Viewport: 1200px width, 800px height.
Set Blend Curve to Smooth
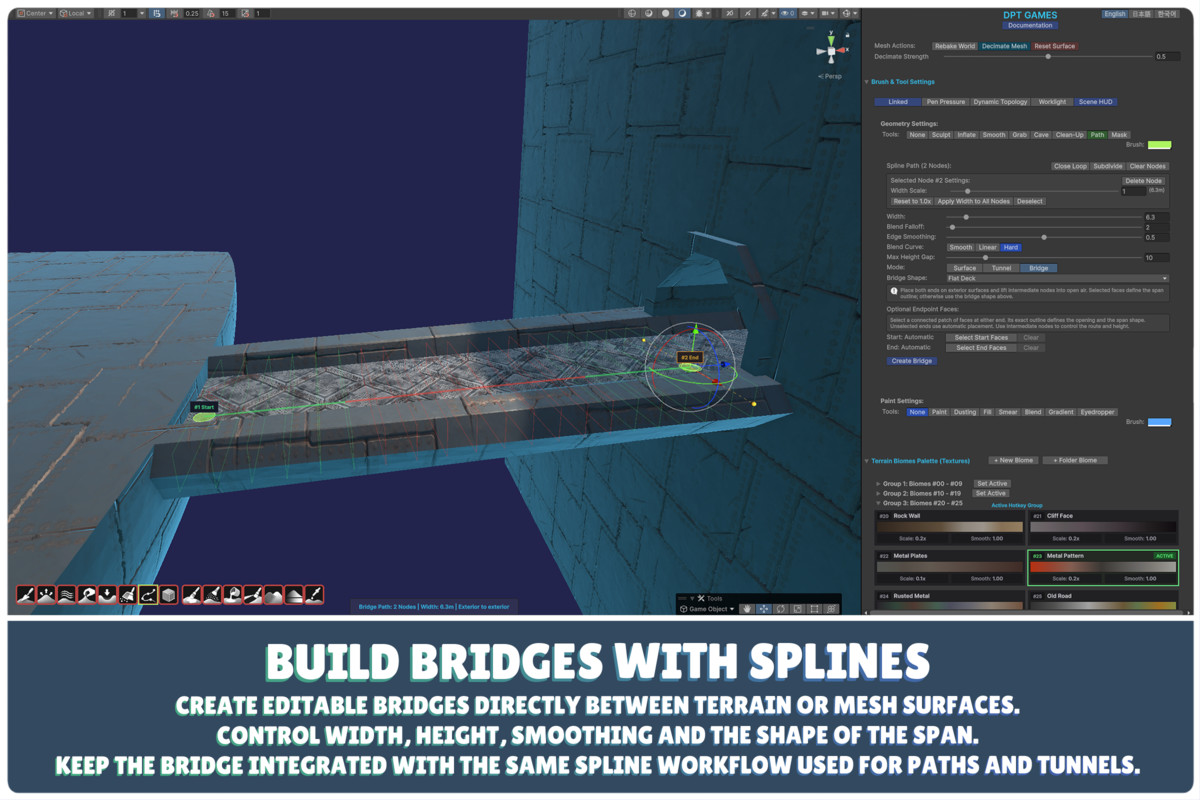click(x=960, y=247)
